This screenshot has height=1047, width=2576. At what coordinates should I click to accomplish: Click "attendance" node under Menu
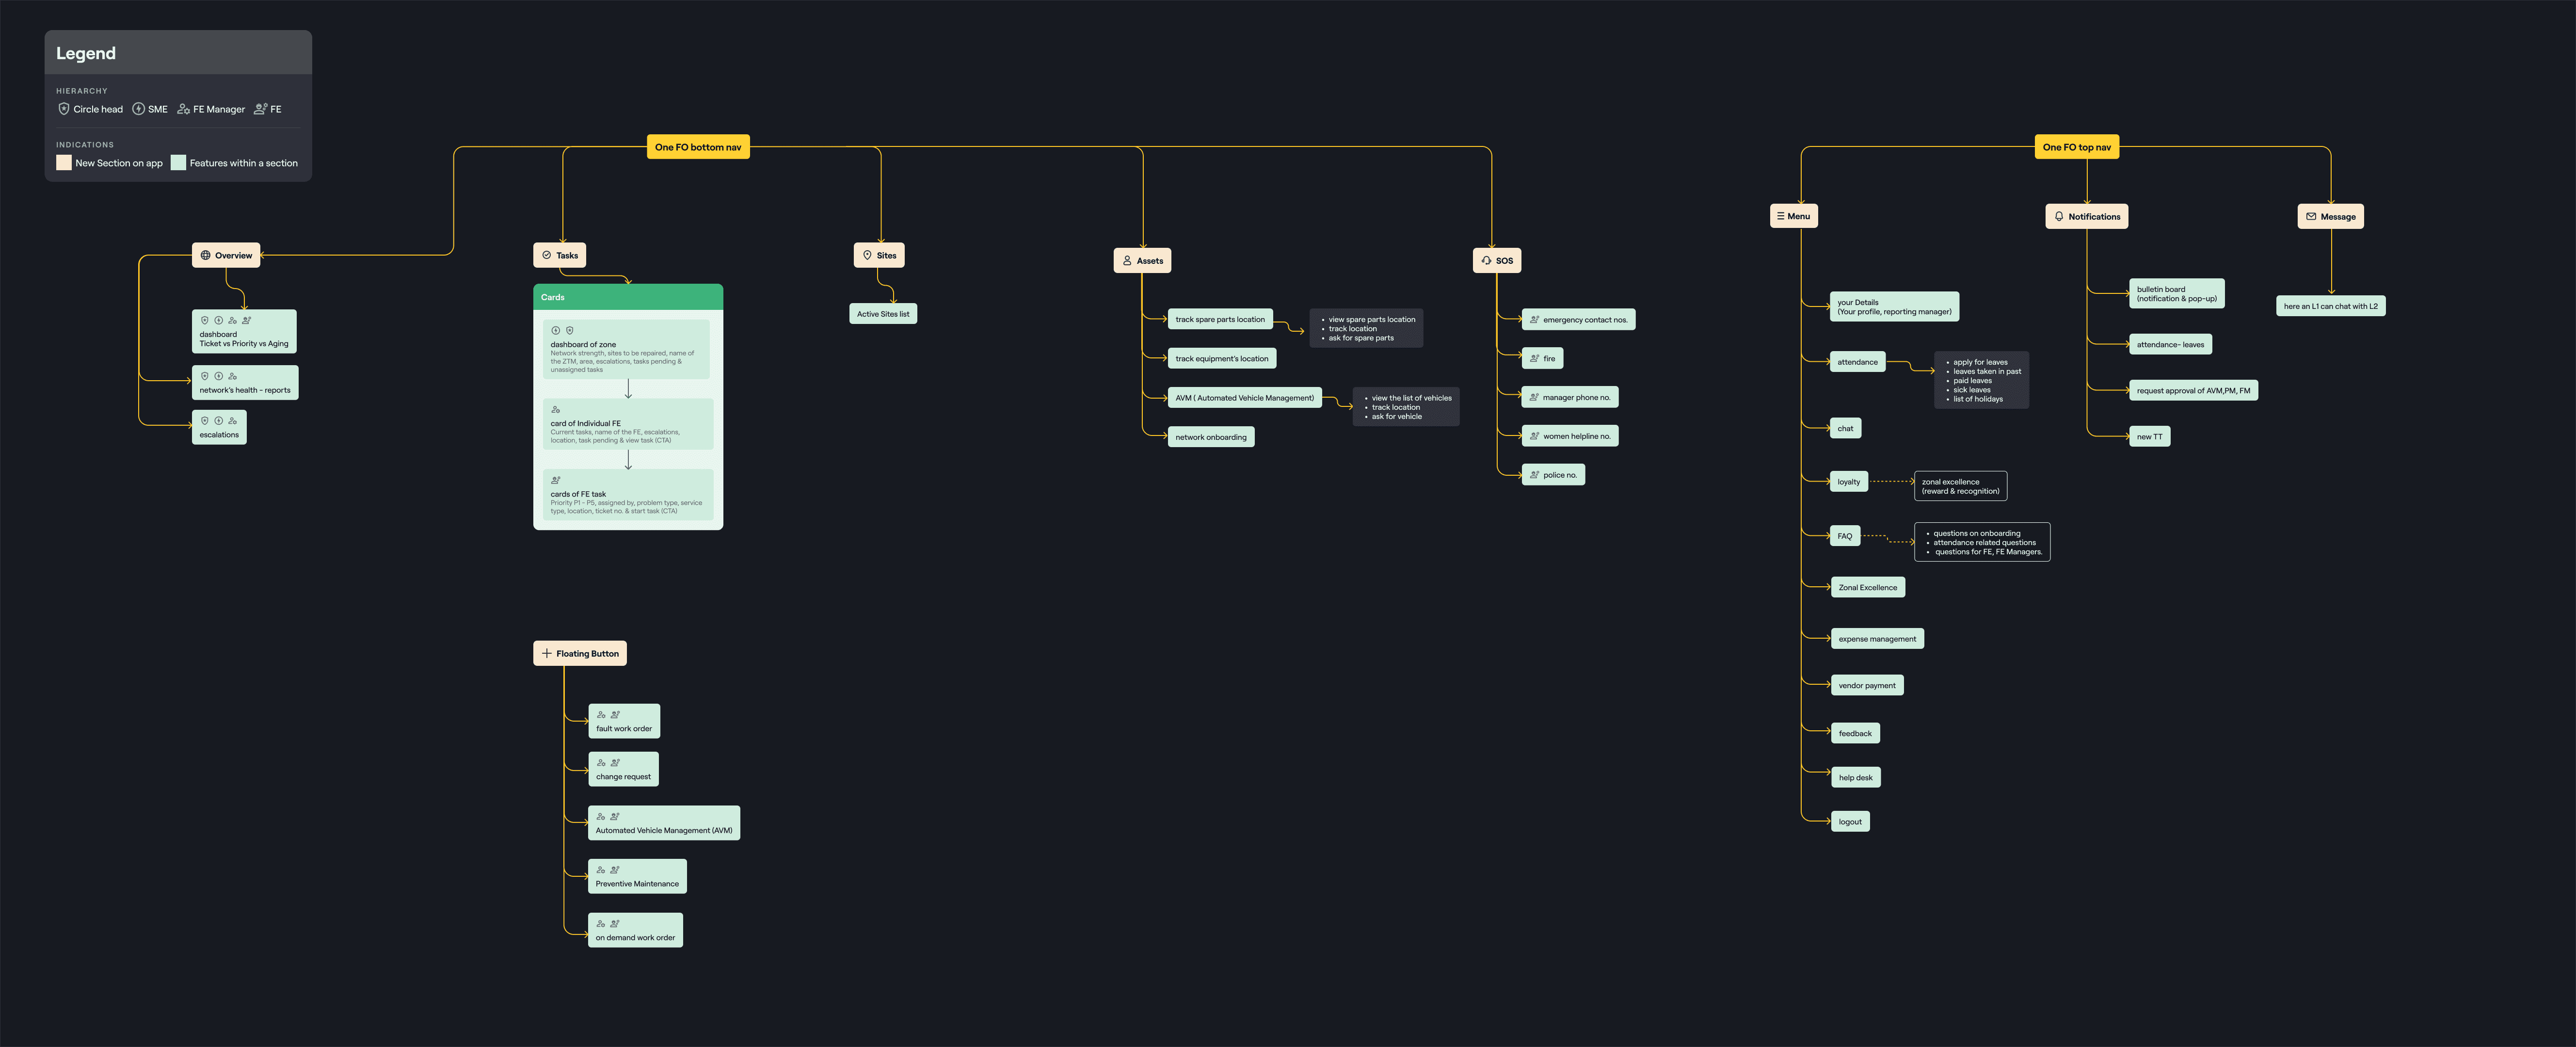[x=1857, y=362]
